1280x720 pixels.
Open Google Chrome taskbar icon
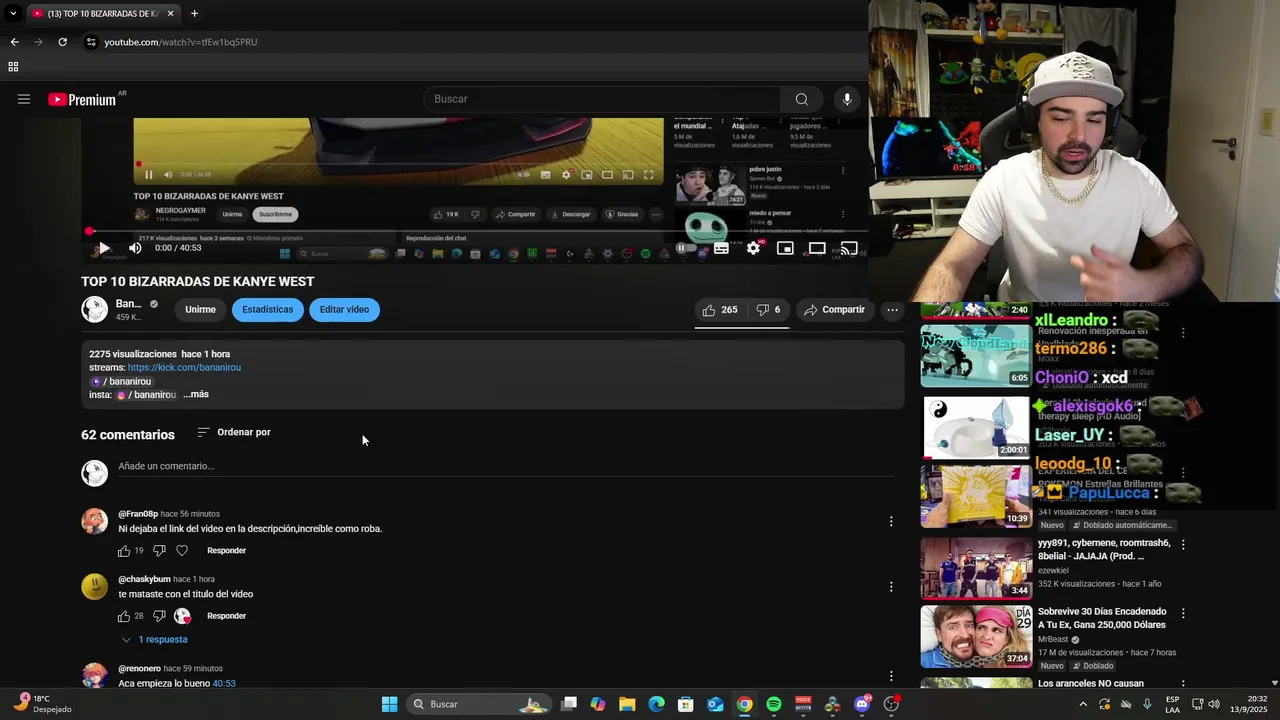[745, 704]
